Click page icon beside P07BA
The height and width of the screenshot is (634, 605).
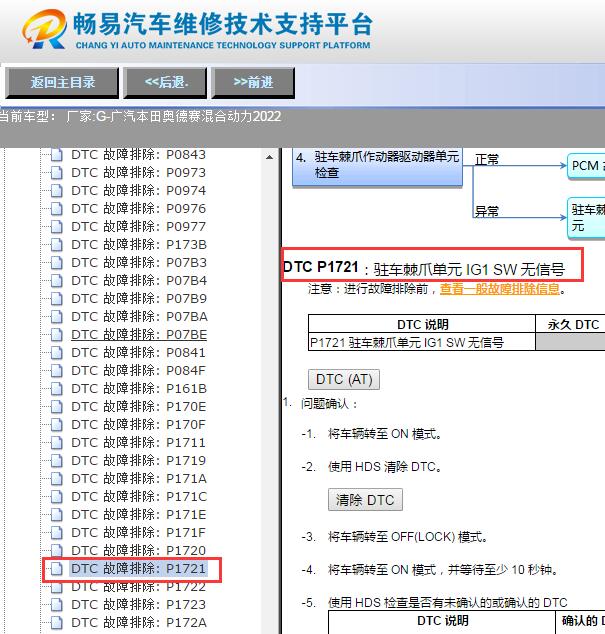tap(57, 317)
